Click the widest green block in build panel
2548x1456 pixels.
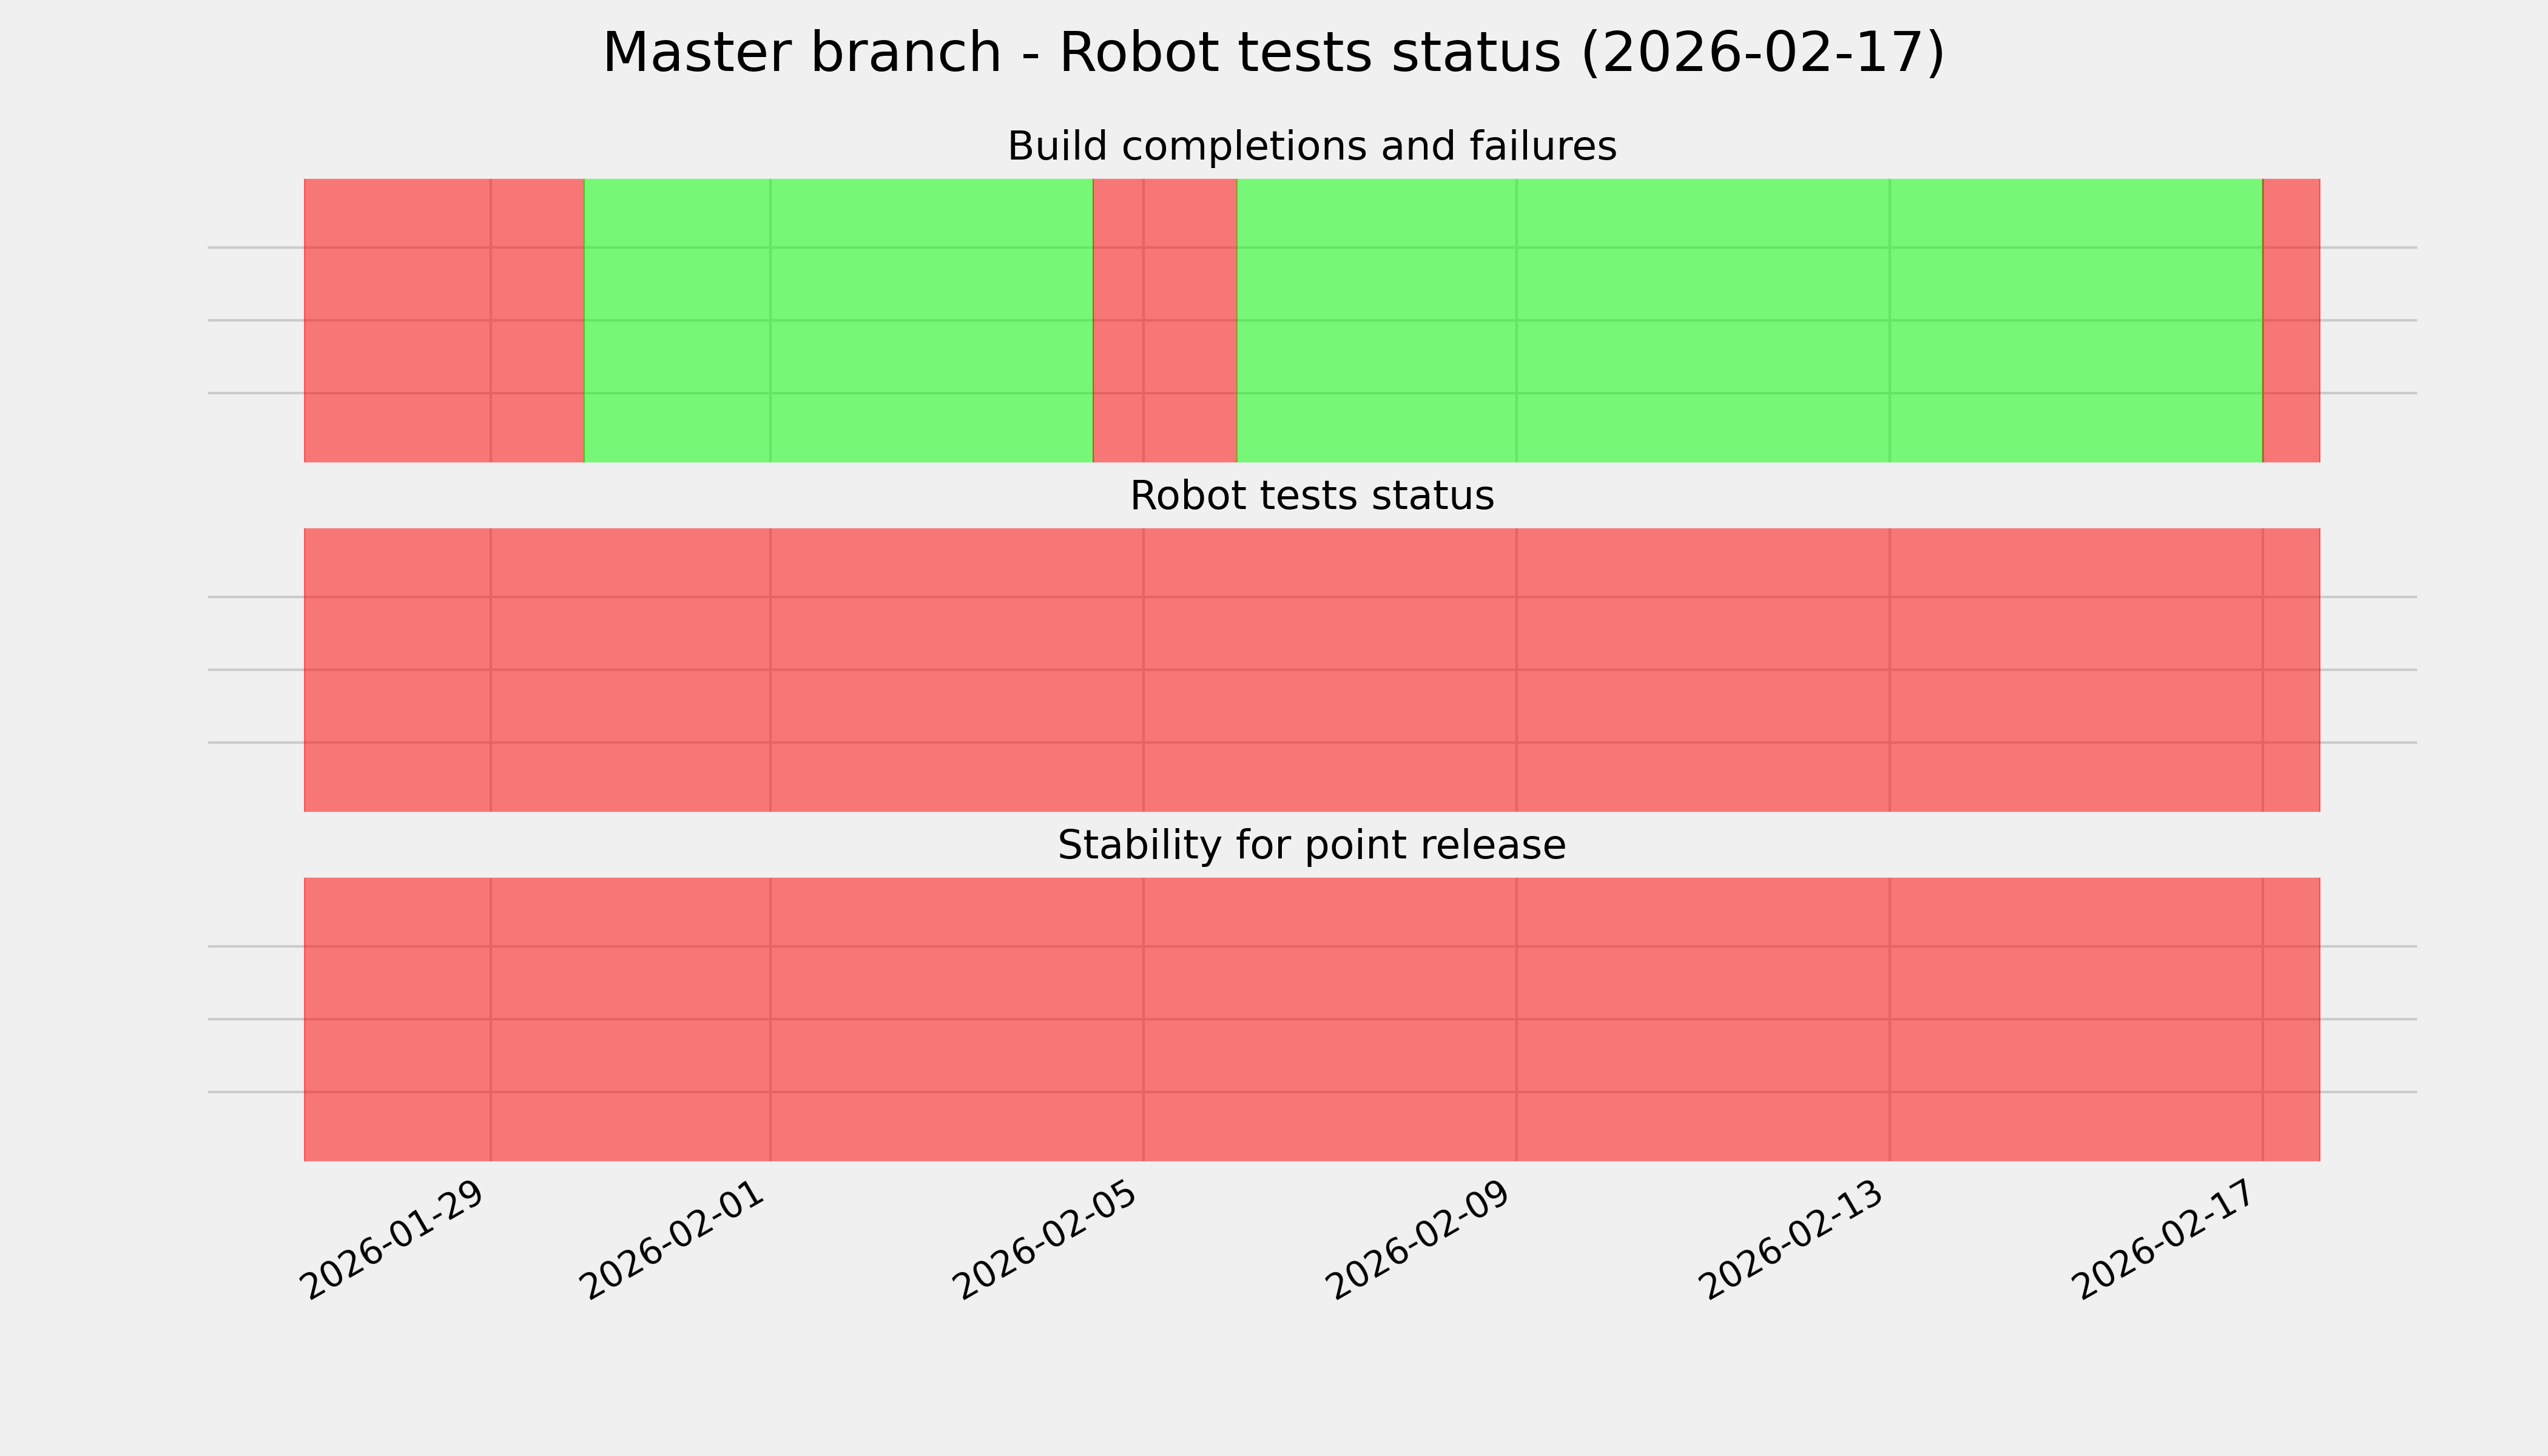(1749, 320)
